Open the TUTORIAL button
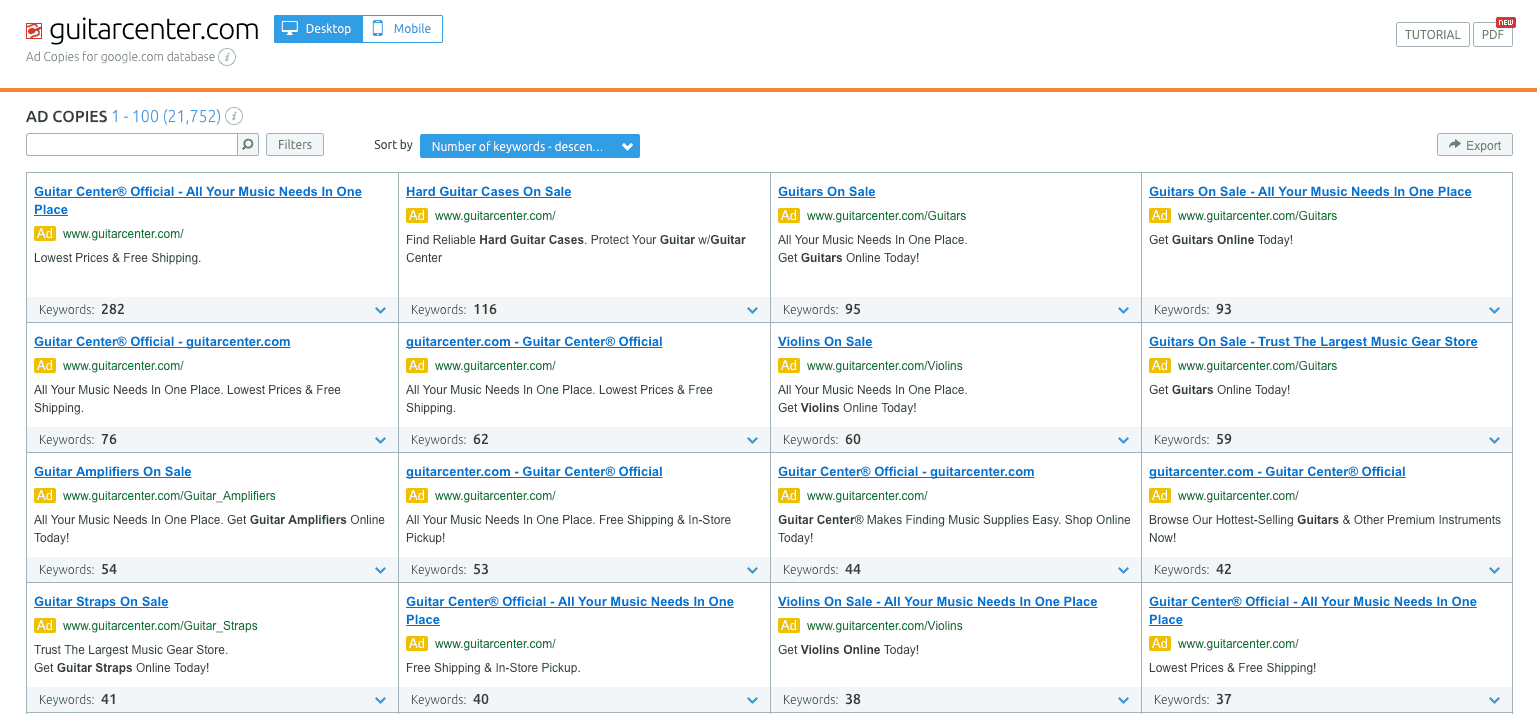Viewport: 1537px width, 714px height. tap(1433, 34)
